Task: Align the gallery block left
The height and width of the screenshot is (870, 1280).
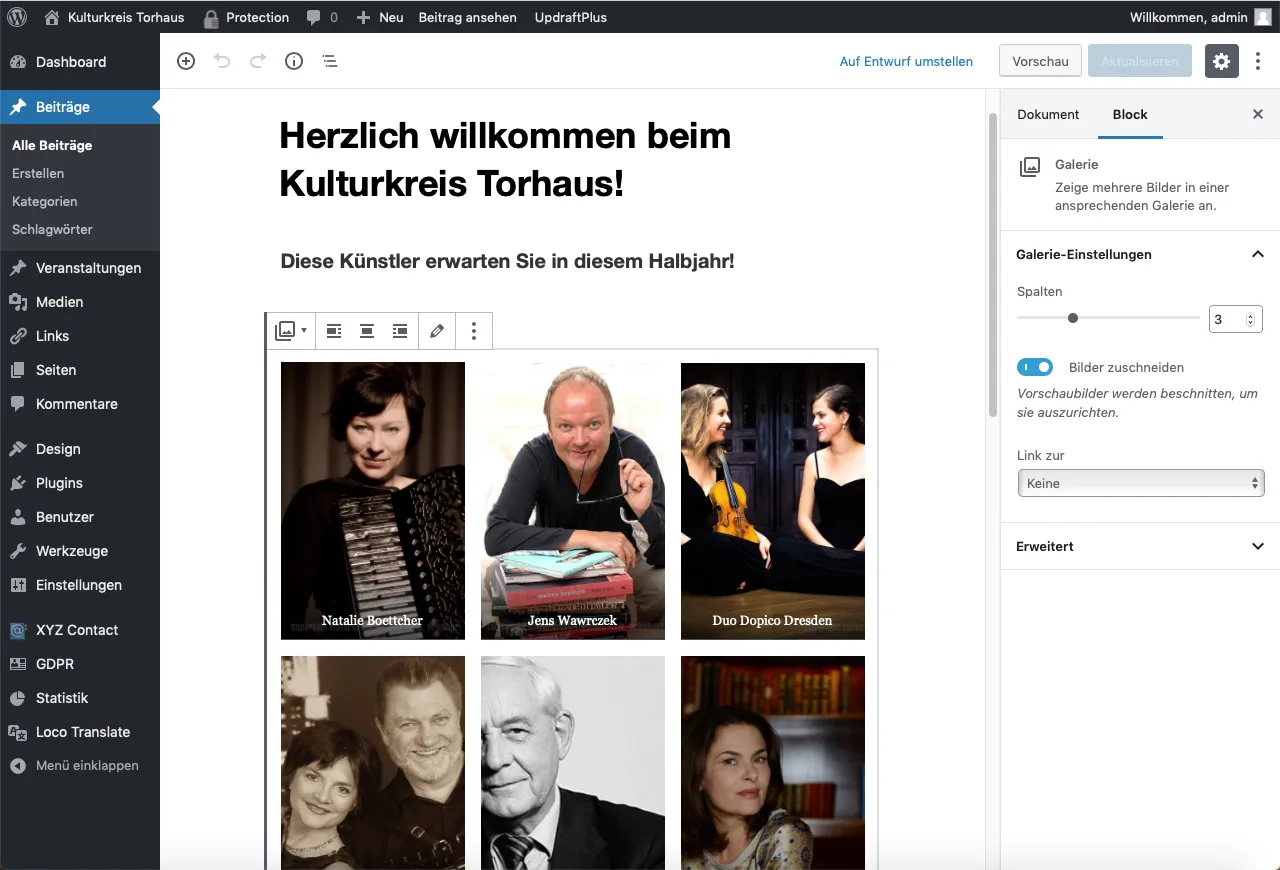Action: point(334,331)
